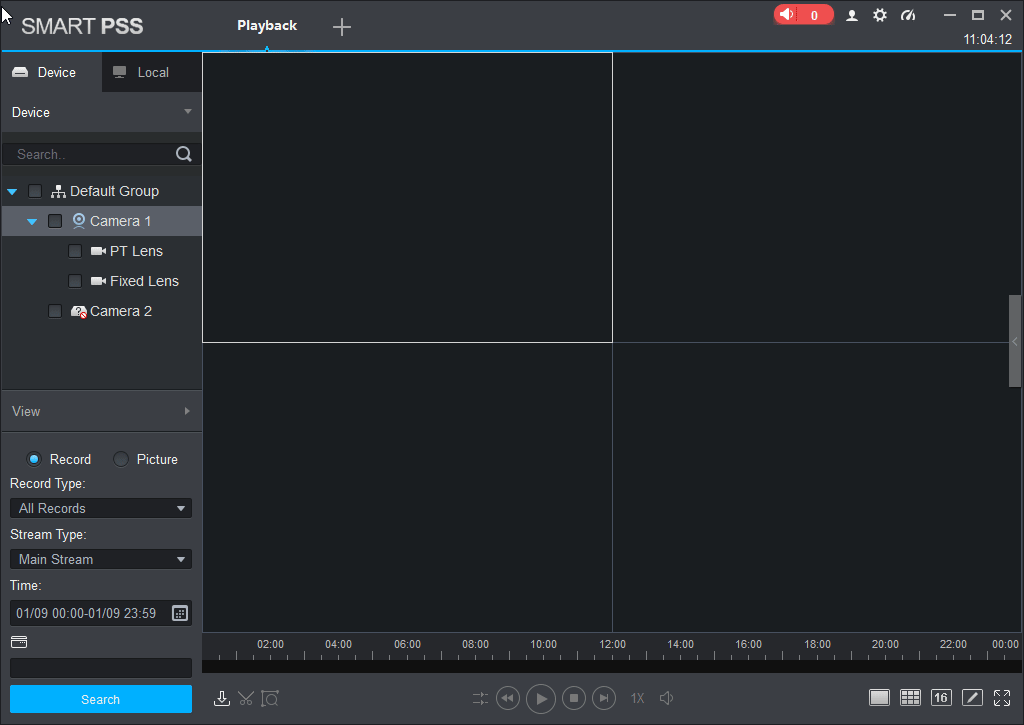1024x725 pixels.
Task: Mute or unmute playback audio
Action: click(666, 698)
